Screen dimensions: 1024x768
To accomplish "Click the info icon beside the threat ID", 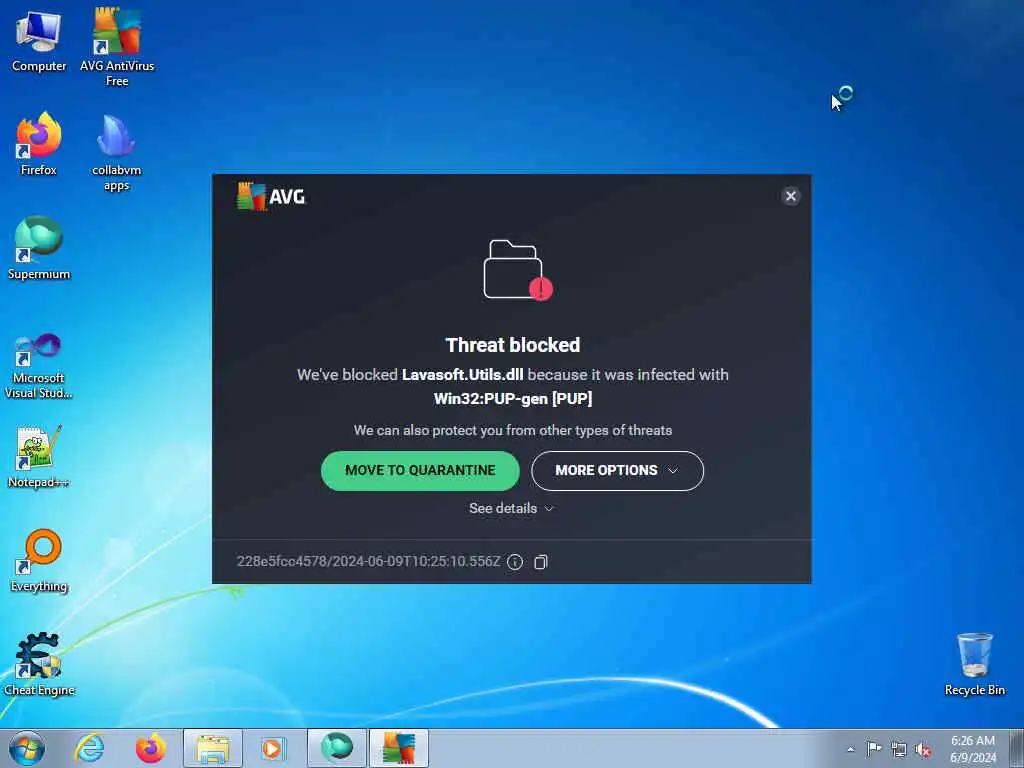I will 515,562.
